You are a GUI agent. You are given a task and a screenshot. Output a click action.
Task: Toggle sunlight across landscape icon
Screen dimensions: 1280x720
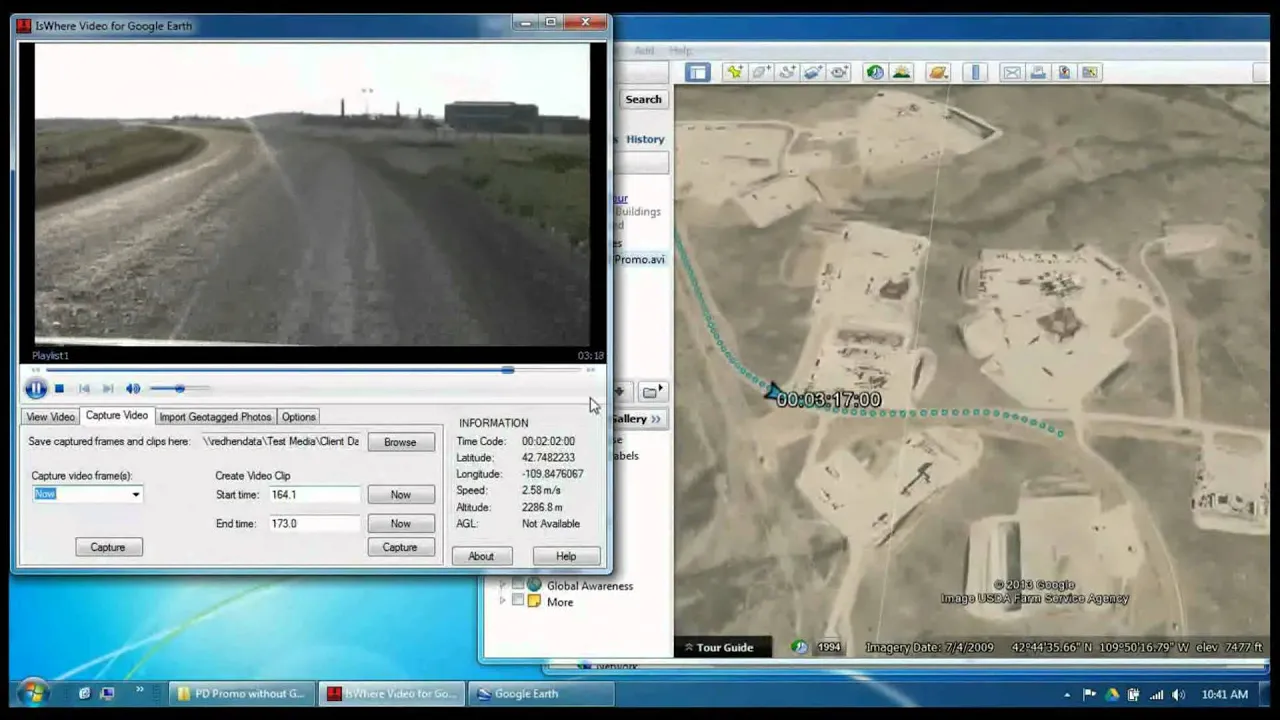pyautogui.click(x=901, y=72)
